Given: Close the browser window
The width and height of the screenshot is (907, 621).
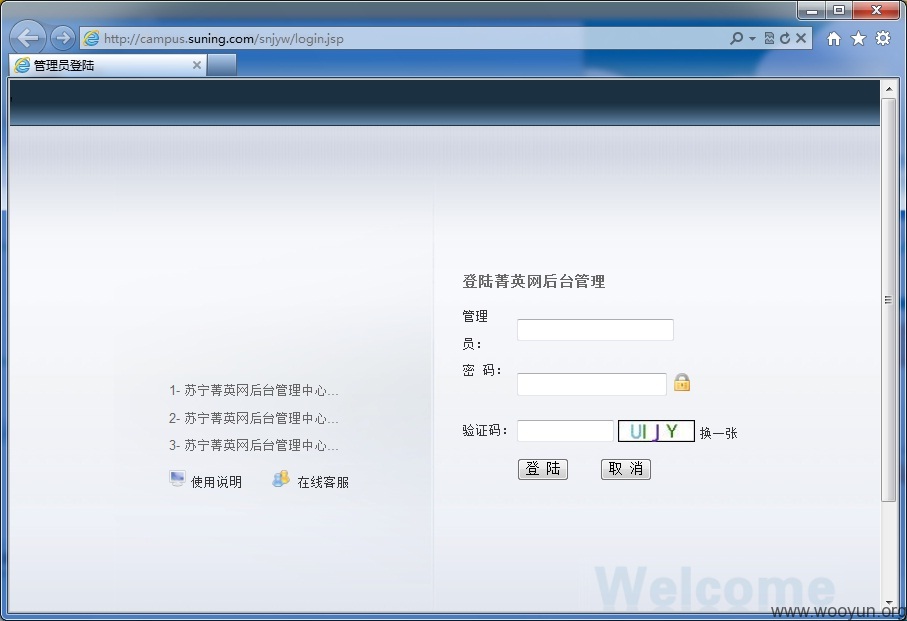Looking at the screenshot, I should pyautogui.click(x=876, y=10).
